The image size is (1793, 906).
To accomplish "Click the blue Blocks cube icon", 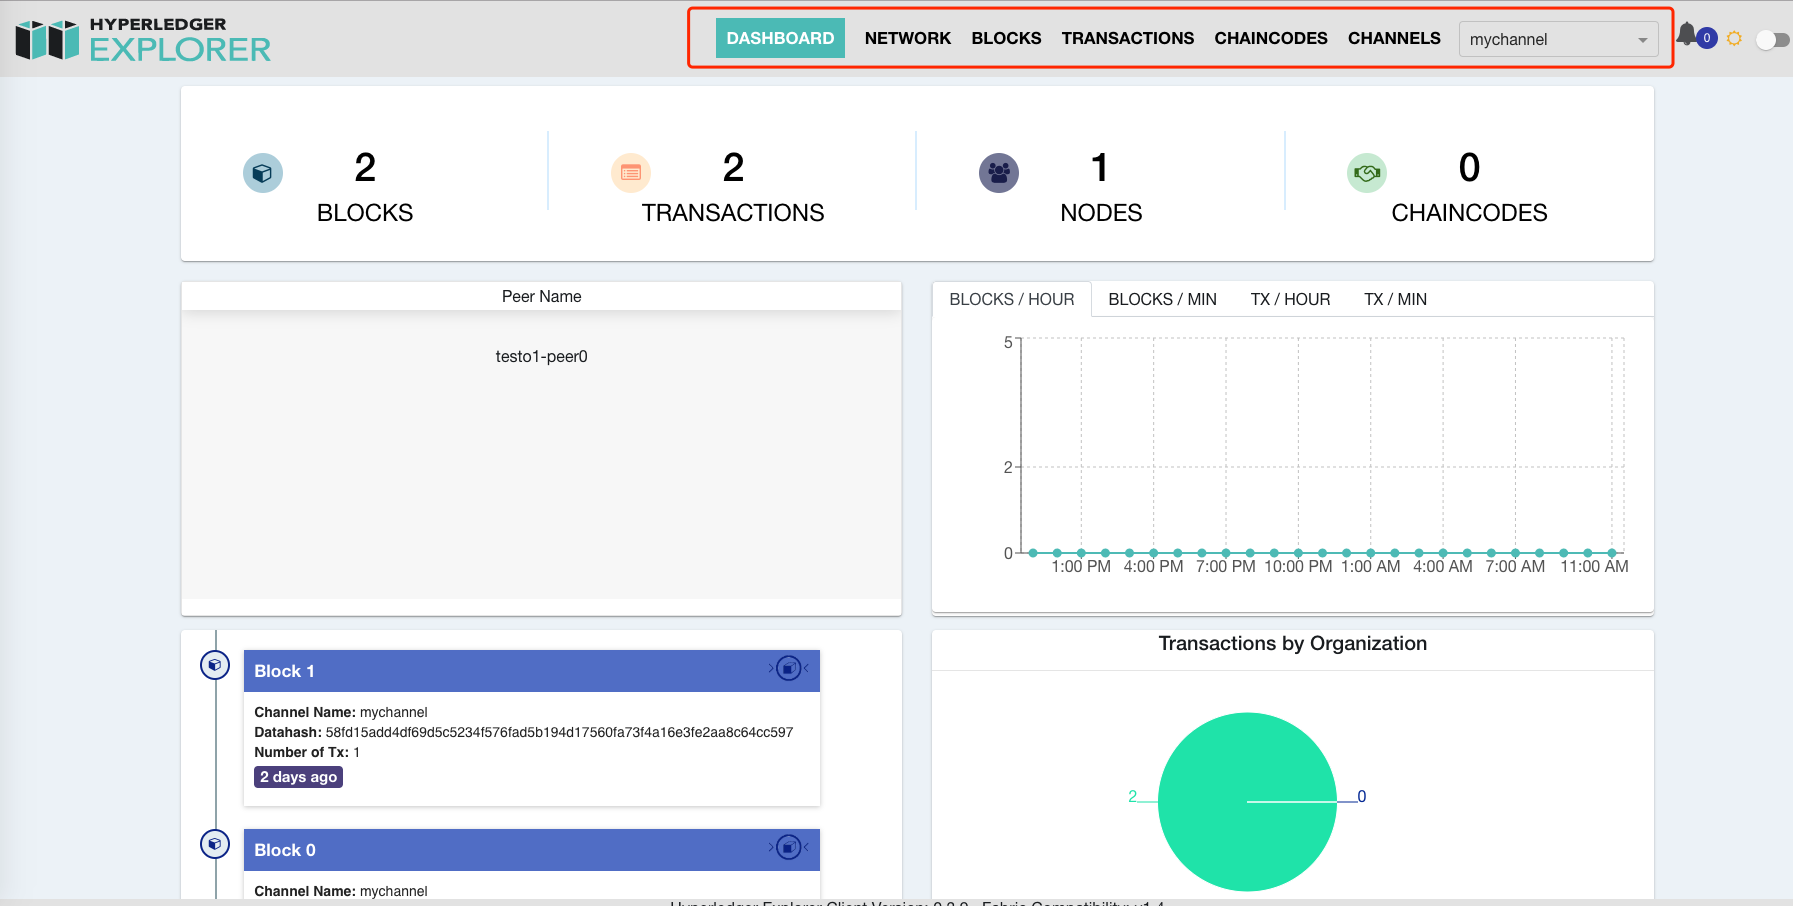I will coord(263,173).
